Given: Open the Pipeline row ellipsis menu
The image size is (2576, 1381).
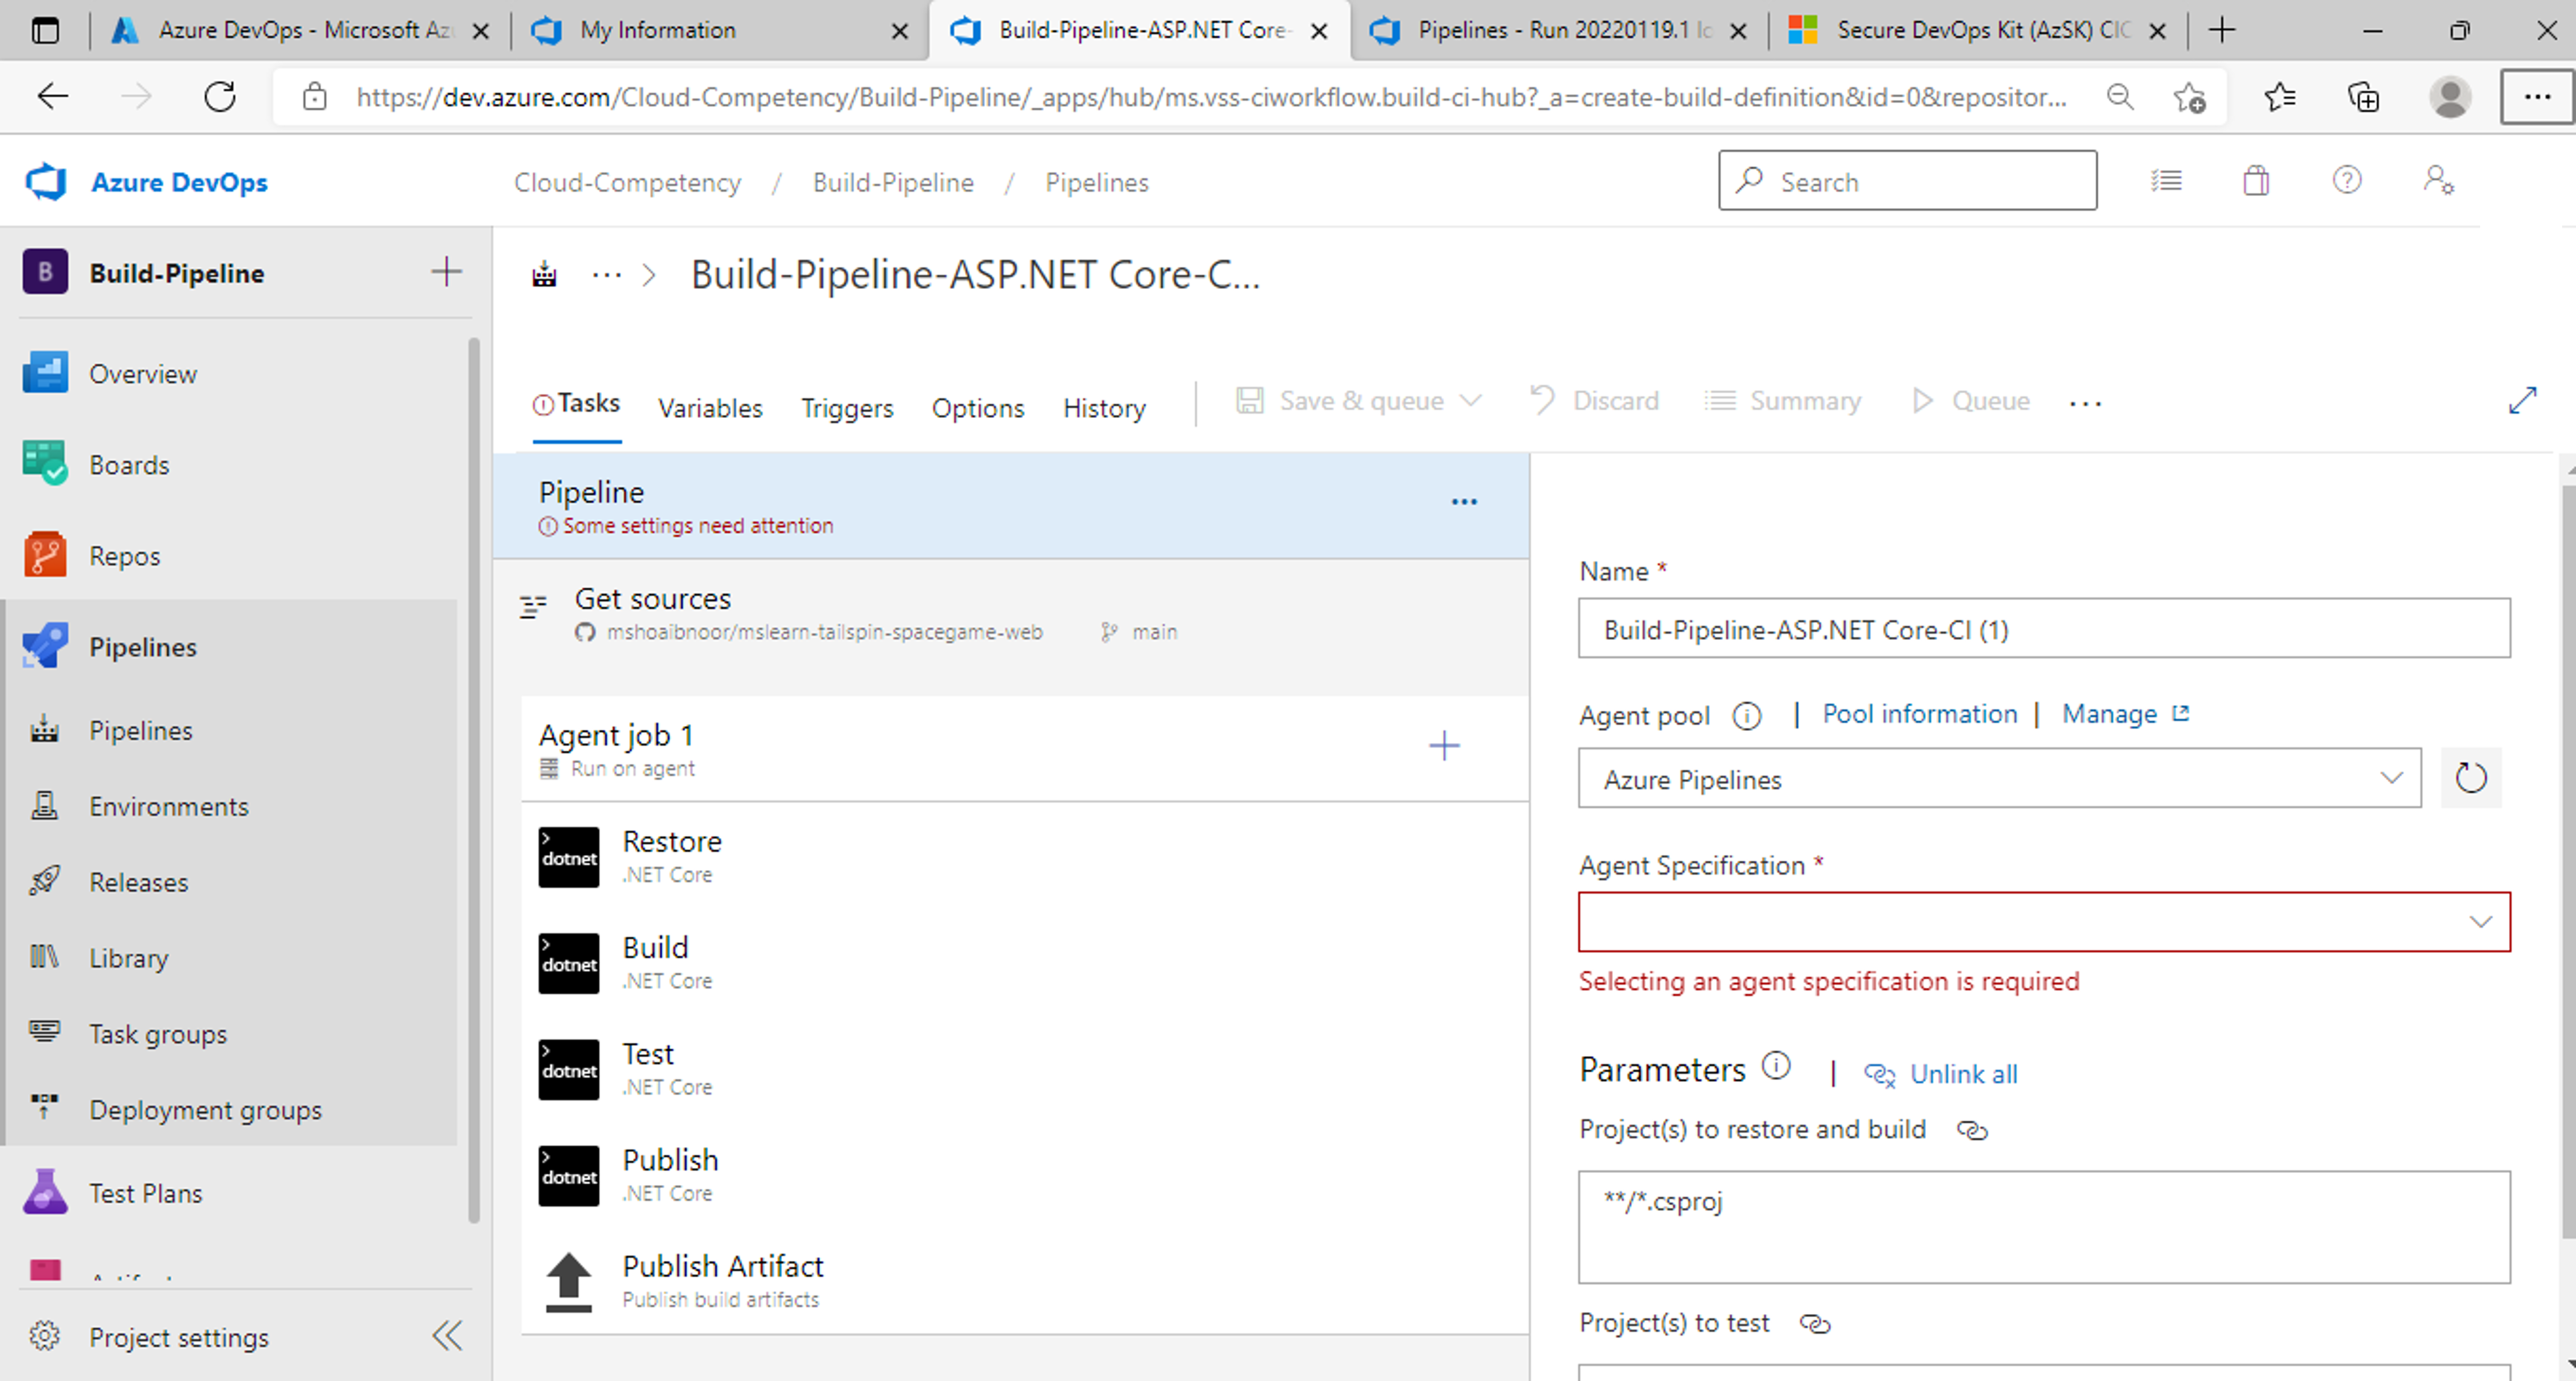Looking at the screenshot, I should click(1464, 502).
